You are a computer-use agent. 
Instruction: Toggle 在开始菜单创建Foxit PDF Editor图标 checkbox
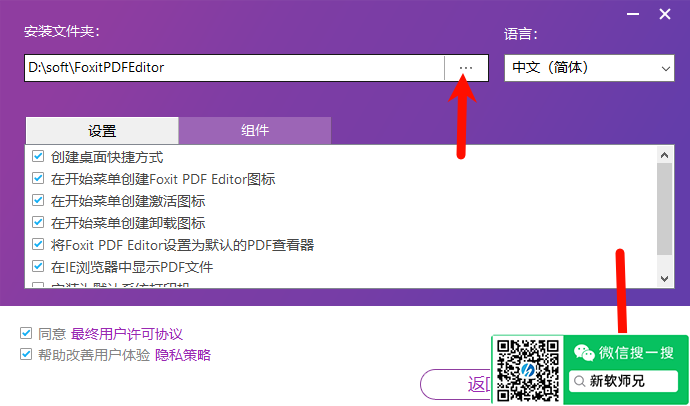coord(38,178)
